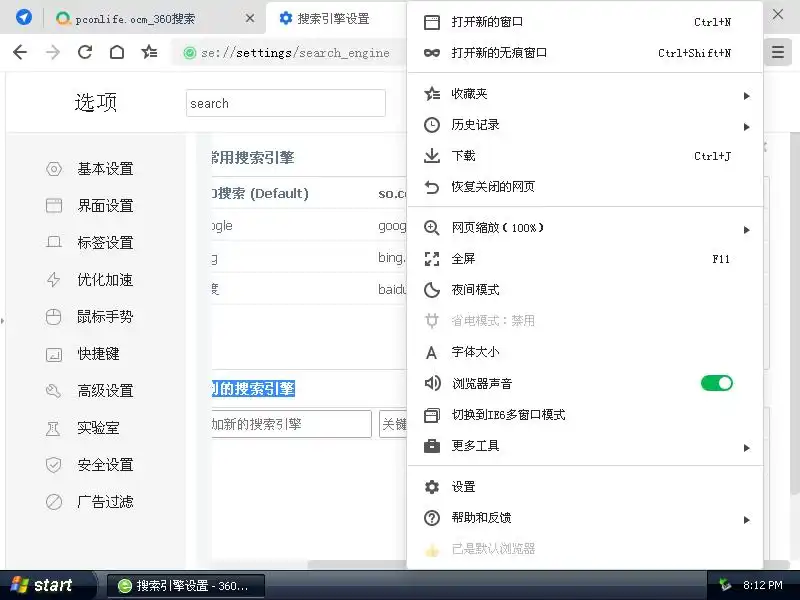Click the 广告过滤 block icon
Screen dimensions: 800x600
coord(54,502)
